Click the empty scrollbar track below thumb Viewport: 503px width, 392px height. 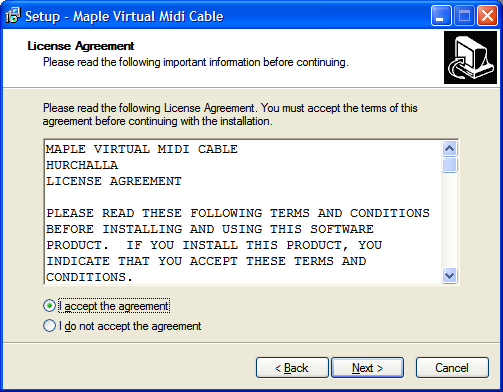tap(449, 220)
